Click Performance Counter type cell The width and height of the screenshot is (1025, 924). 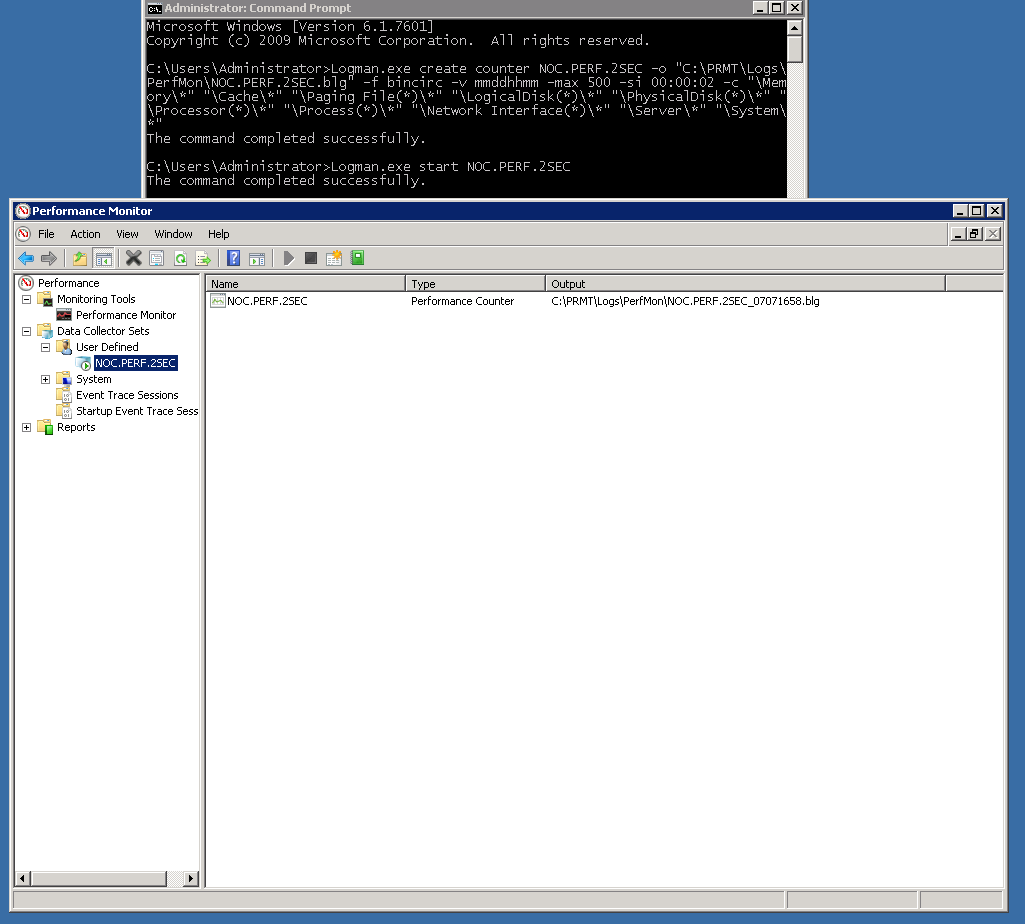(462, 301)
